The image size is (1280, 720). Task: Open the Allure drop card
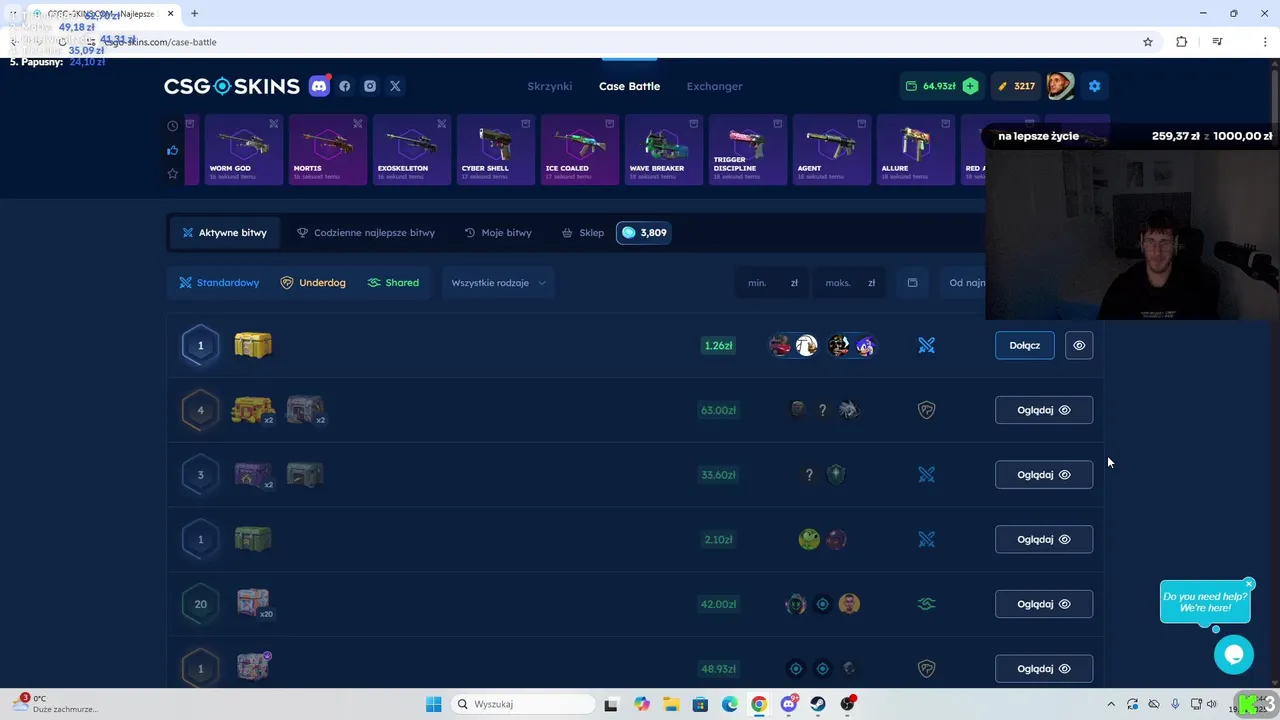[916, 150]
